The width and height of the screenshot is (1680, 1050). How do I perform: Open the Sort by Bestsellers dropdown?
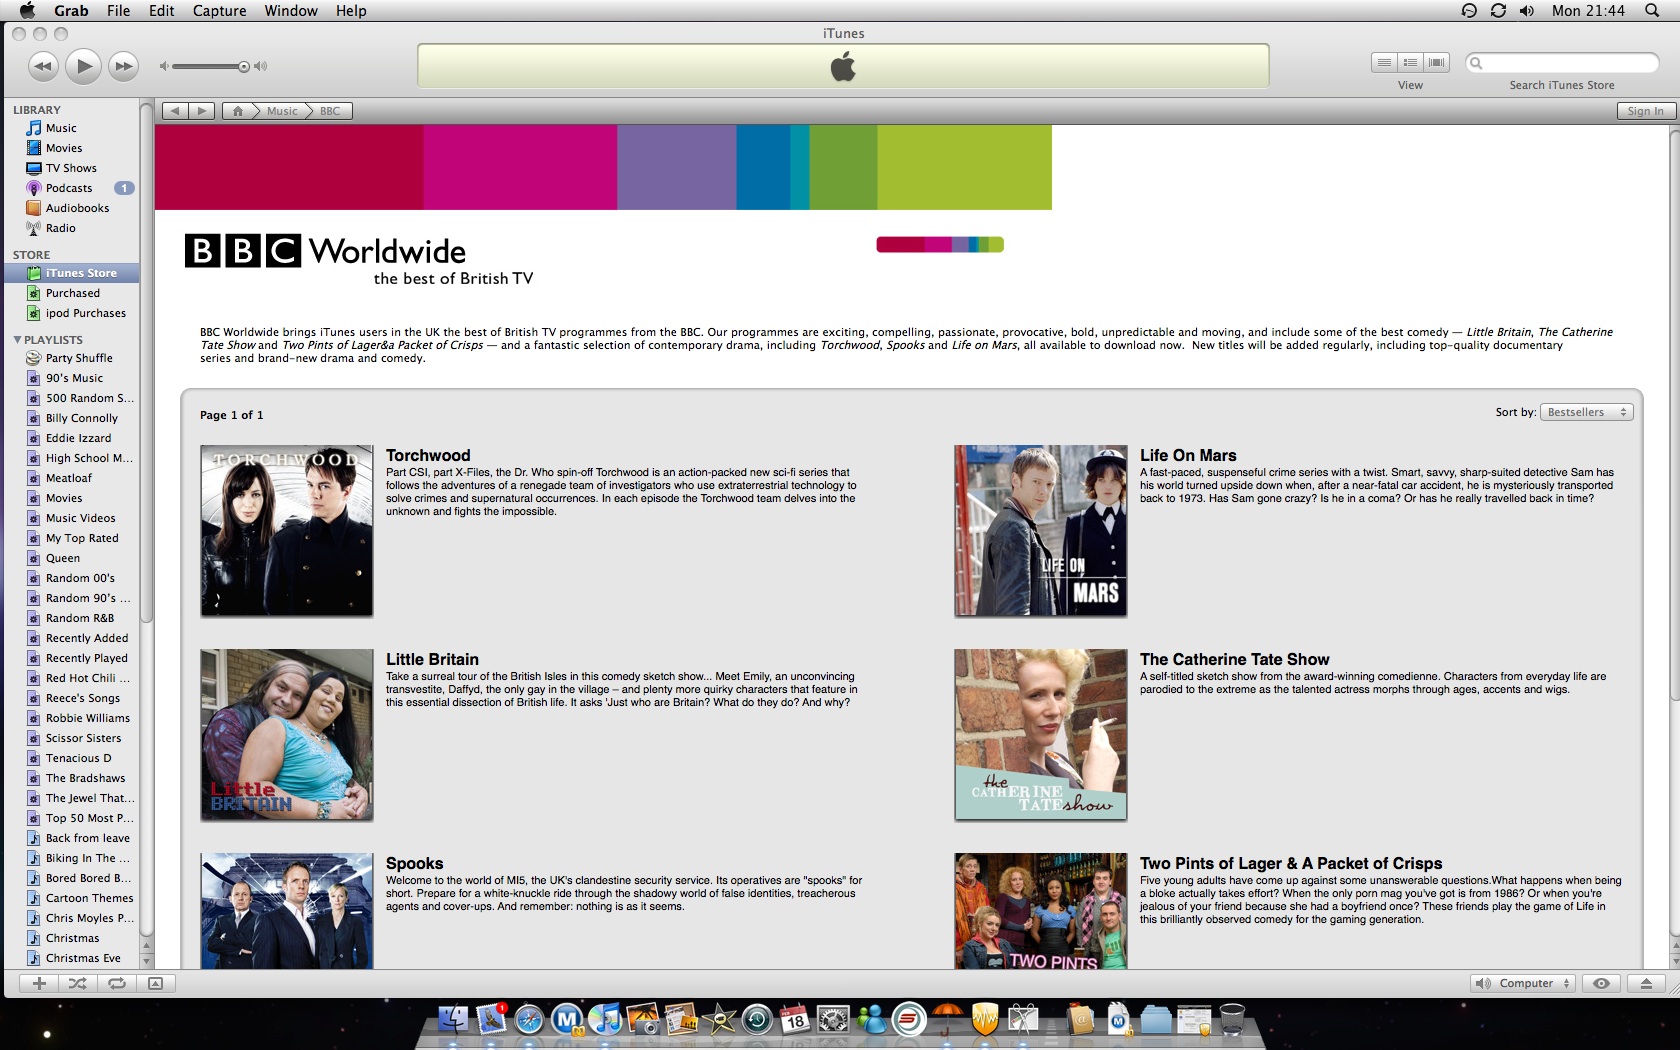tap(1587, 412)
